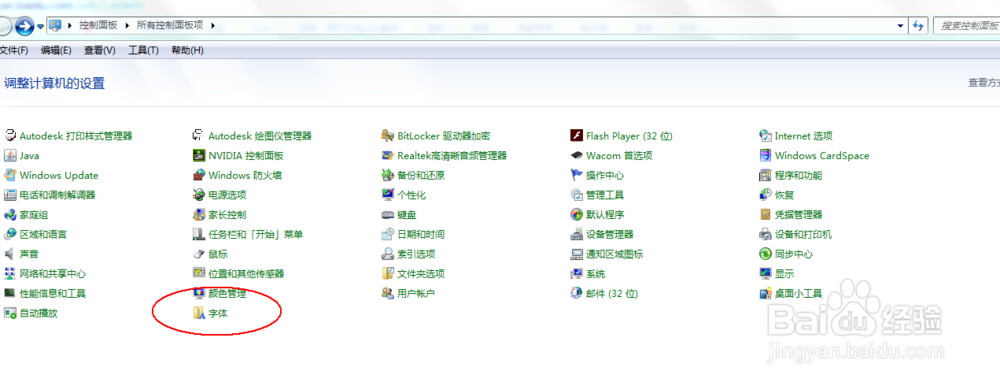Click the 声音 speaker icon

pyautogui.click(x=10, y=253)
